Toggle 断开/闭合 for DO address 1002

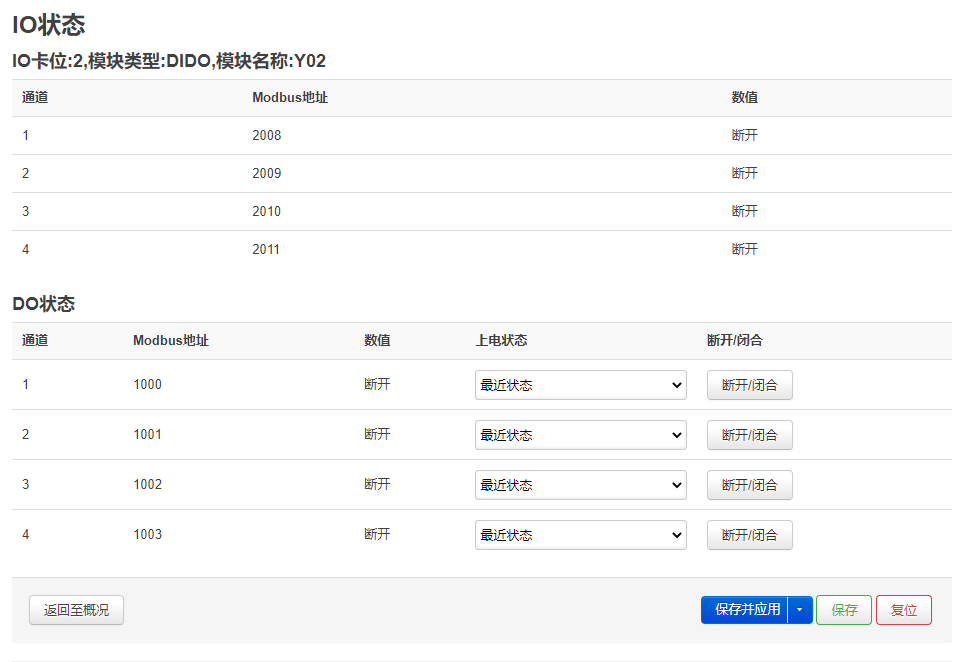point(750,485)
